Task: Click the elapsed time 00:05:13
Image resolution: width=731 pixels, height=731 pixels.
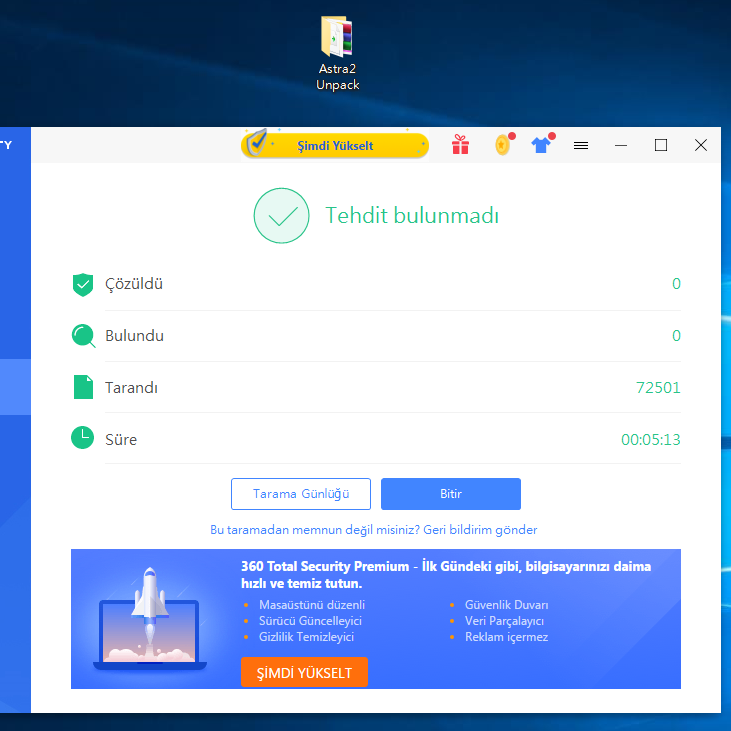Action: [650, 440]
